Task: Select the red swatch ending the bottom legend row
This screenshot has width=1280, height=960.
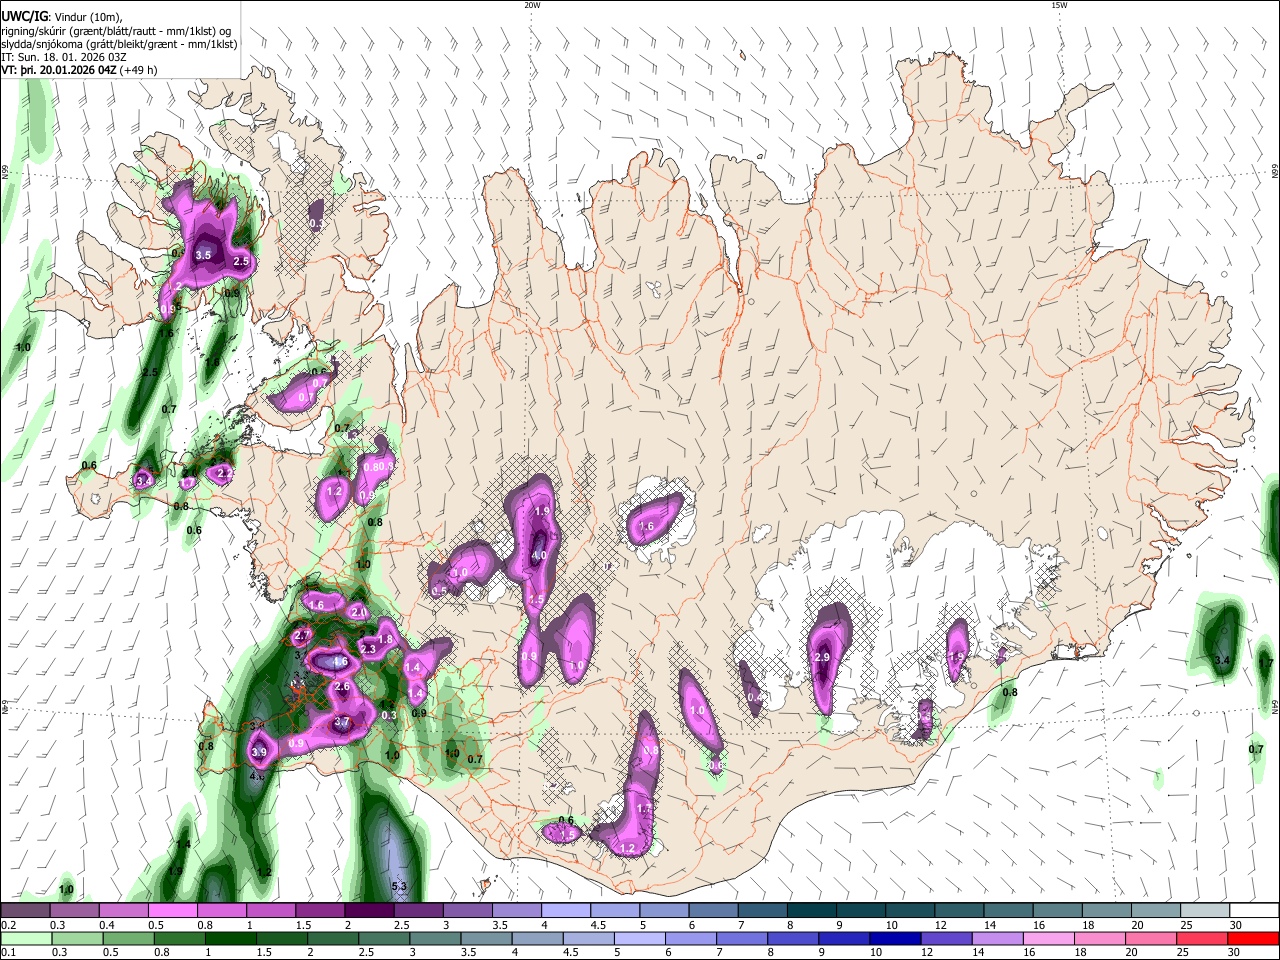Action: coord(1254,938)
